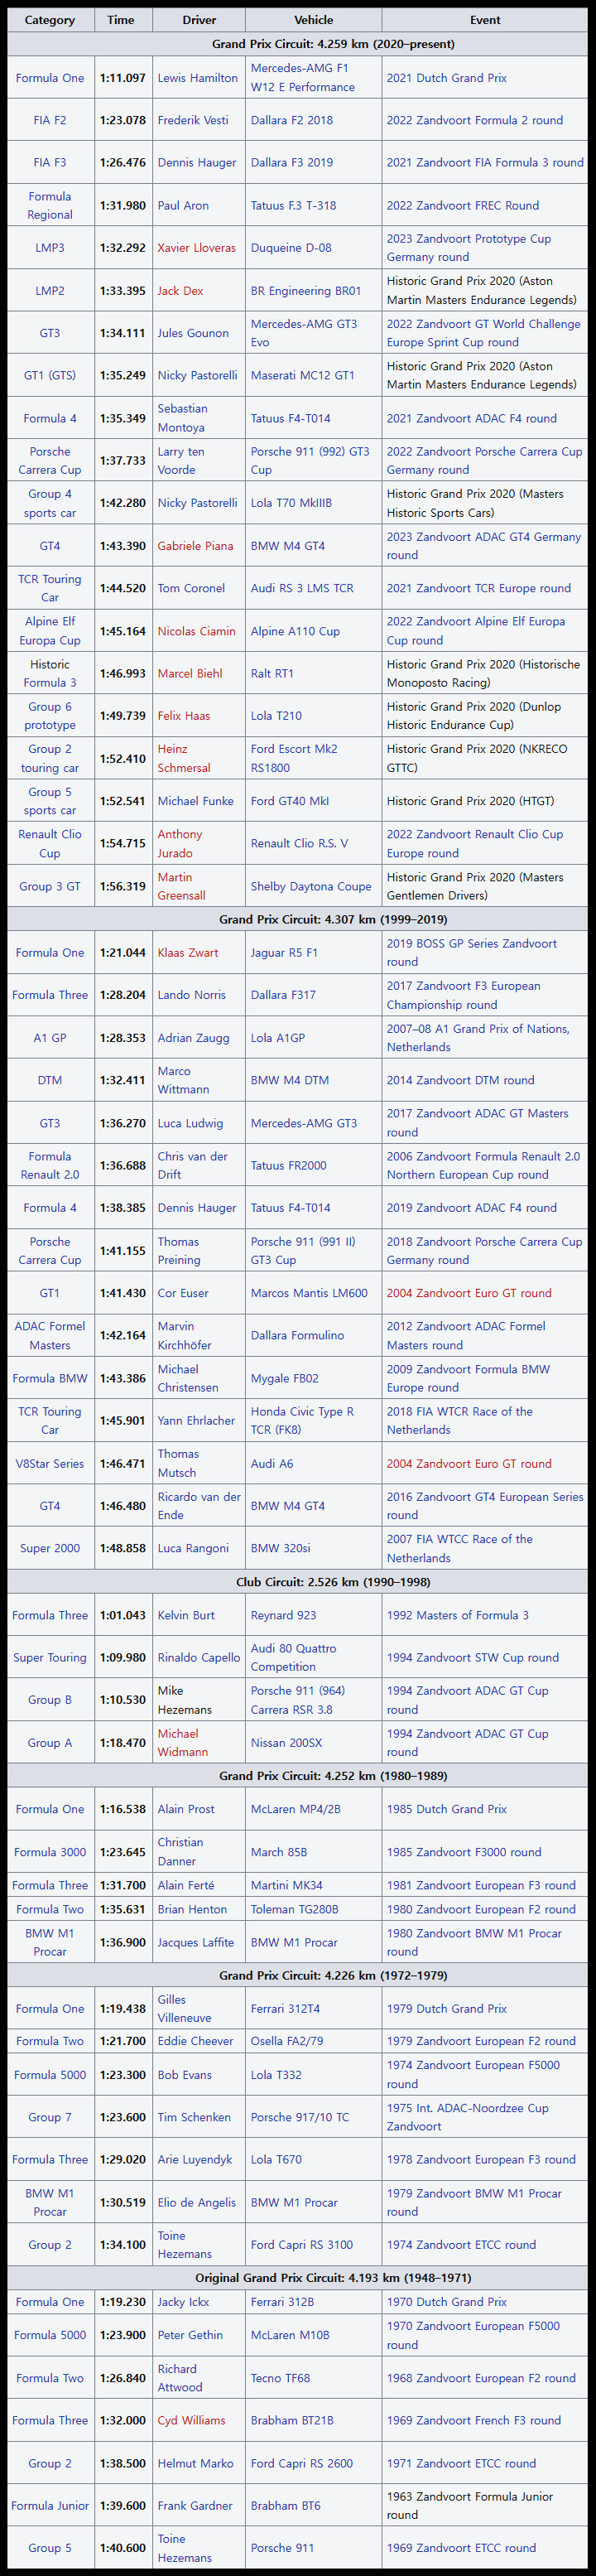Open Shelby Daytona Coupe link
Viewport: 596px width, 2576px height.
pyautogui.click(x=311, y=886)
